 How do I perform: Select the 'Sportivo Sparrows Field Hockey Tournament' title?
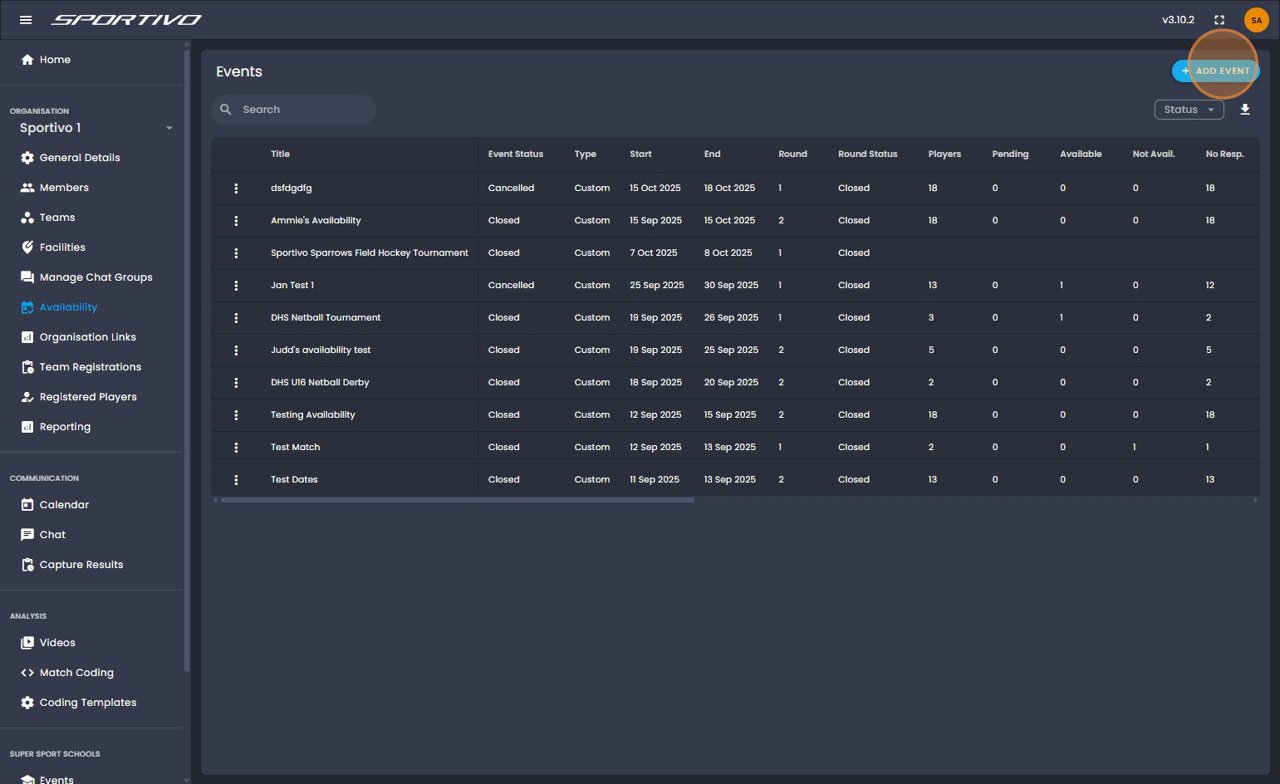tap(369, 253)
